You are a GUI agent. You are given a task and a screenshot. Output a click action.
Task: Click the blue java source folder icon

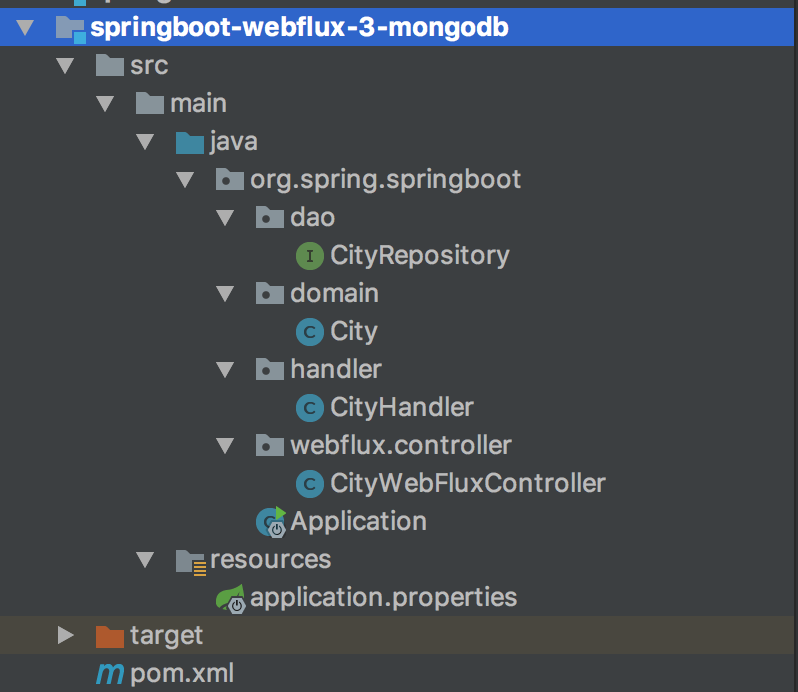[189, 142]
